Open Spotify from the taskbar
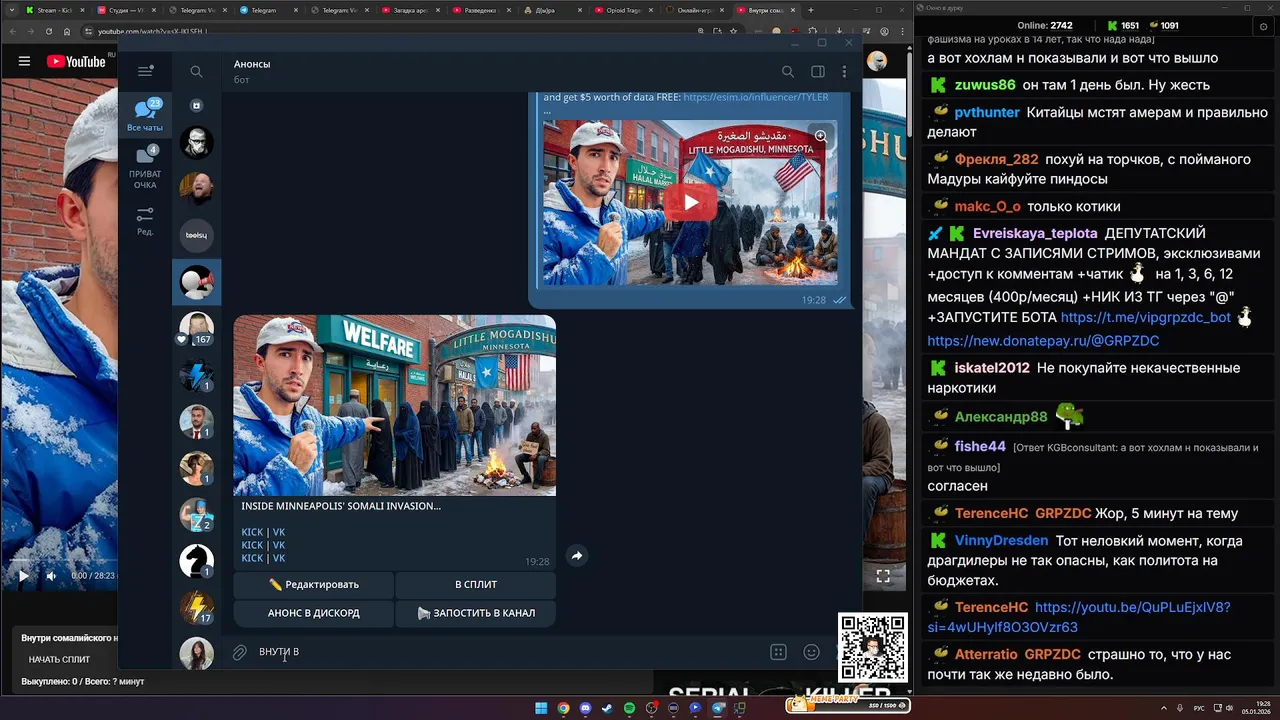The height and width of the screenshot is (720, 1280). click(x=629, y=708)
